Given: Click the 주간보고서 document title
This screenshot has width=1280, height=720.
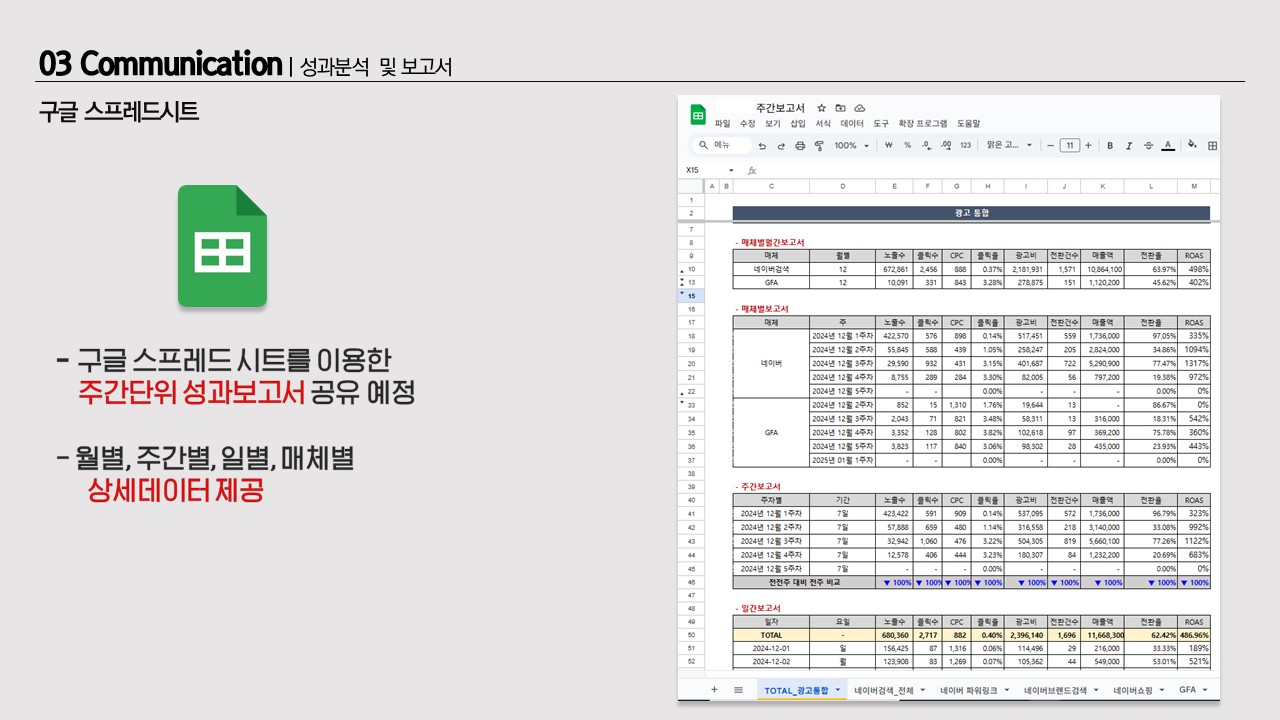Looking at the screenshot, I should (781, 108).
